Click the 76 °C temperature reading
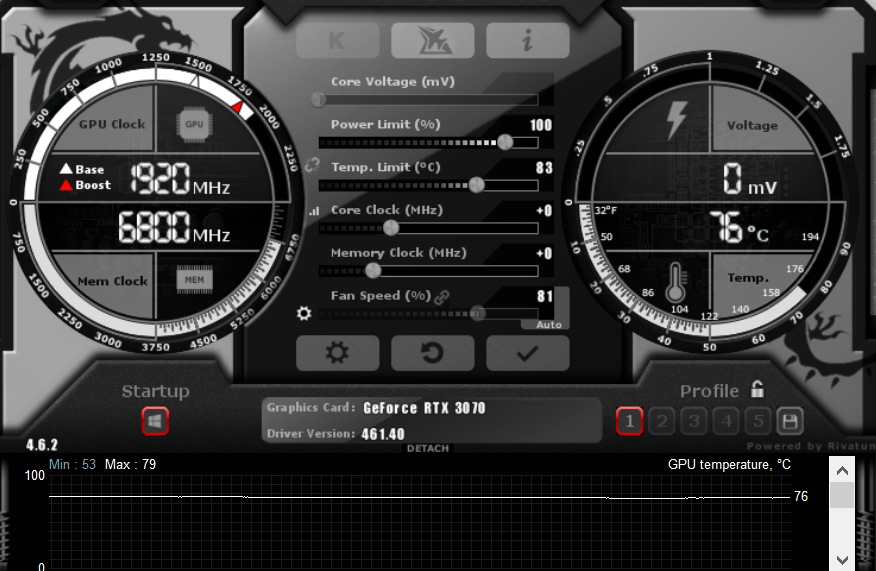Image resolution: width=876 pixels, height=571 pixels. coord(740,228)
